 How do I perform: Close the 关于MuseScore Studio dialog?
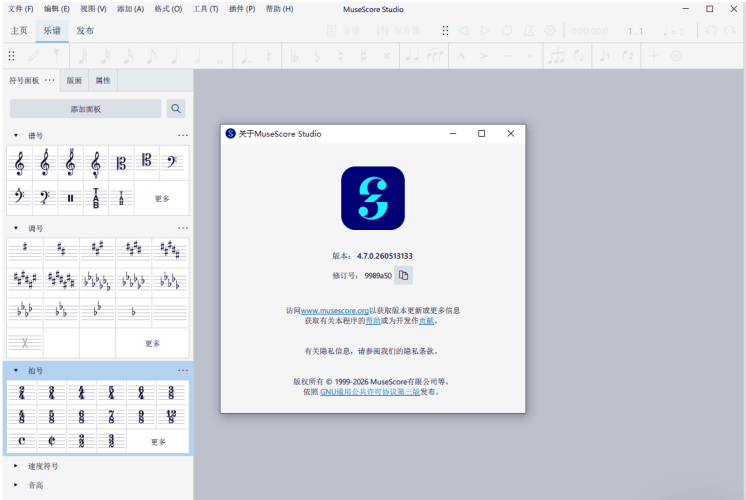[510, 134]
